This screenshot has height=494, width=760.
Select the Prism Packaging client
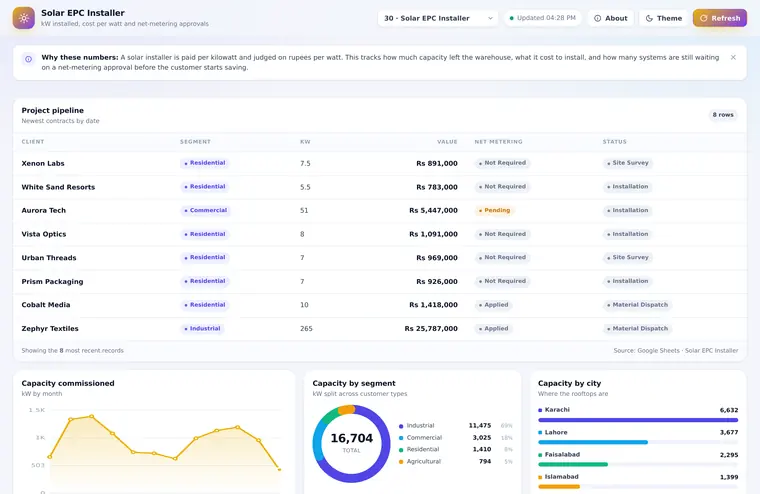click(x=52, y=282)
